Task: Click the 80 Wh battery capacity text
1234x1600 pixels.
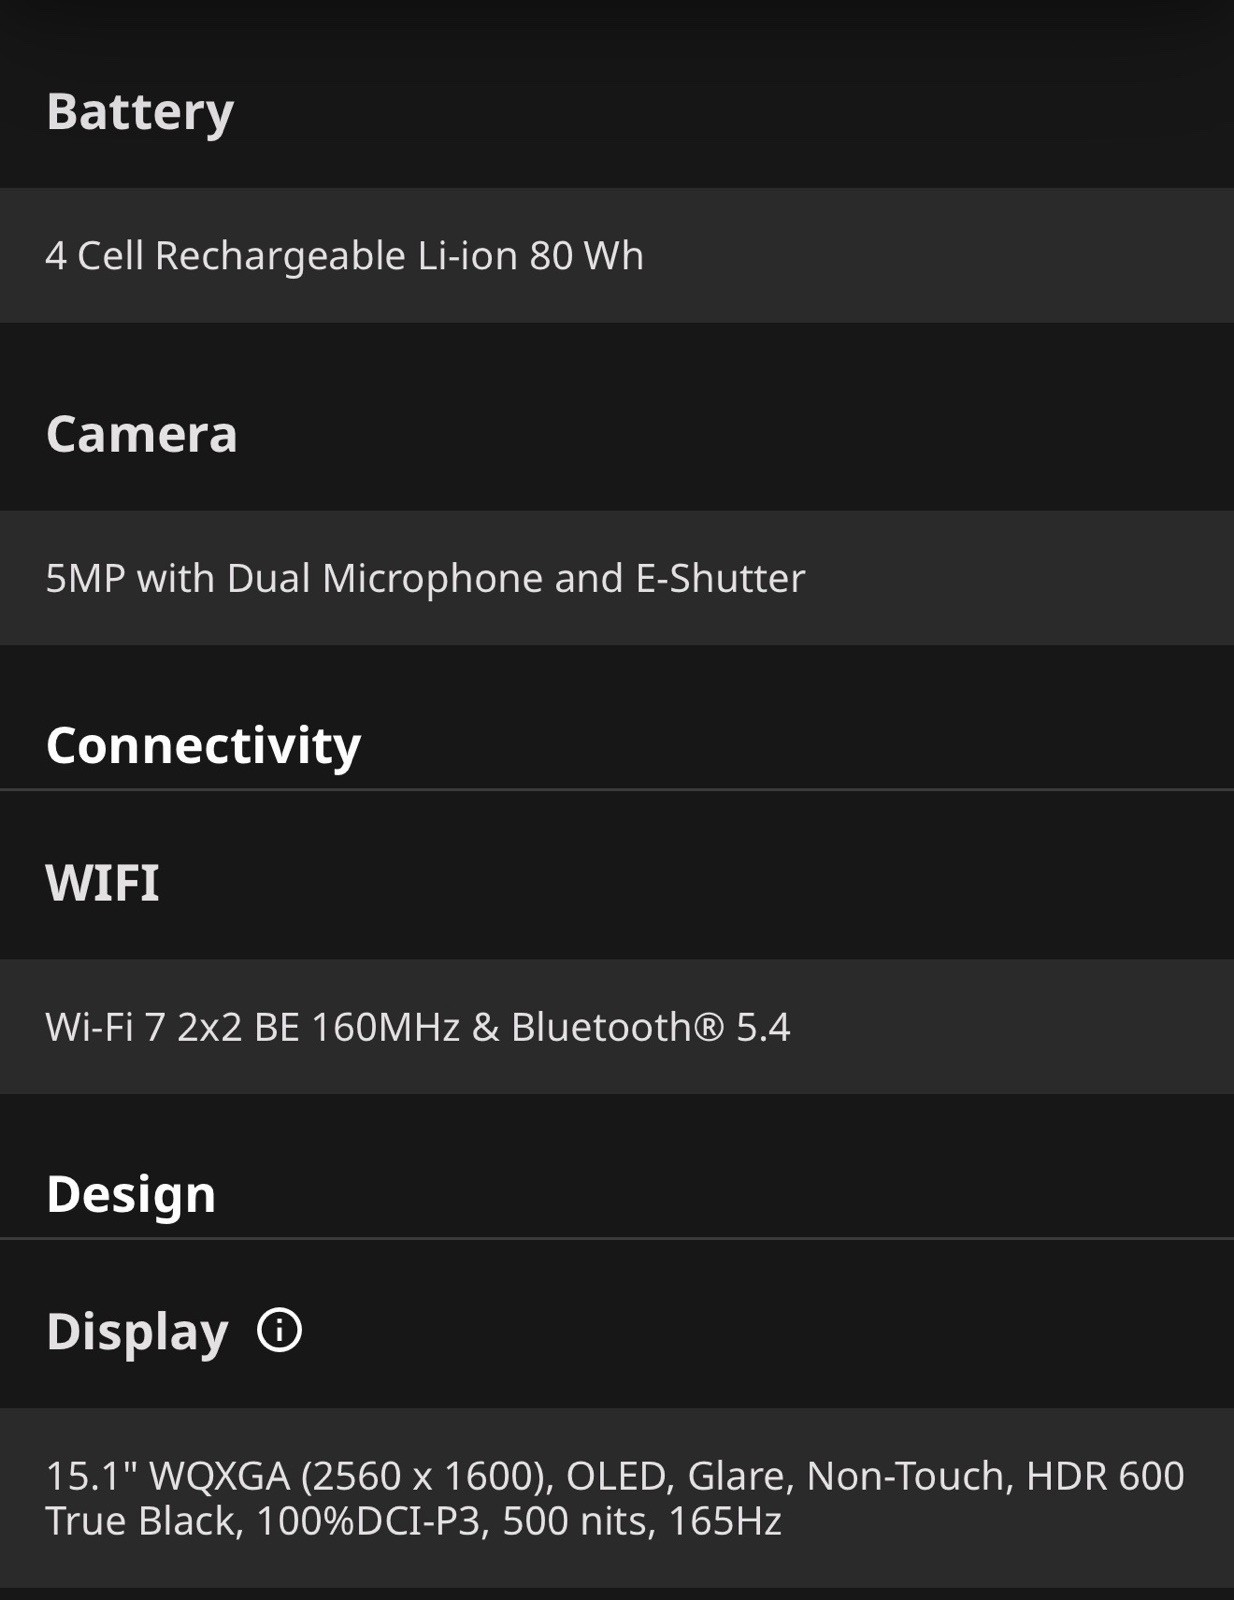Action: (587, 256)
